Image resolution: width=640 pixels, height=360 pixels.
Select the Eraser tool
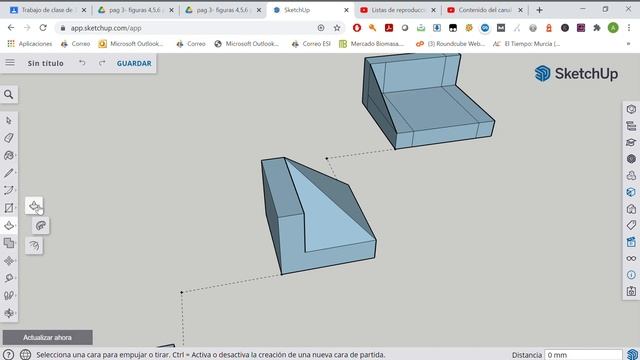point(9,138)
